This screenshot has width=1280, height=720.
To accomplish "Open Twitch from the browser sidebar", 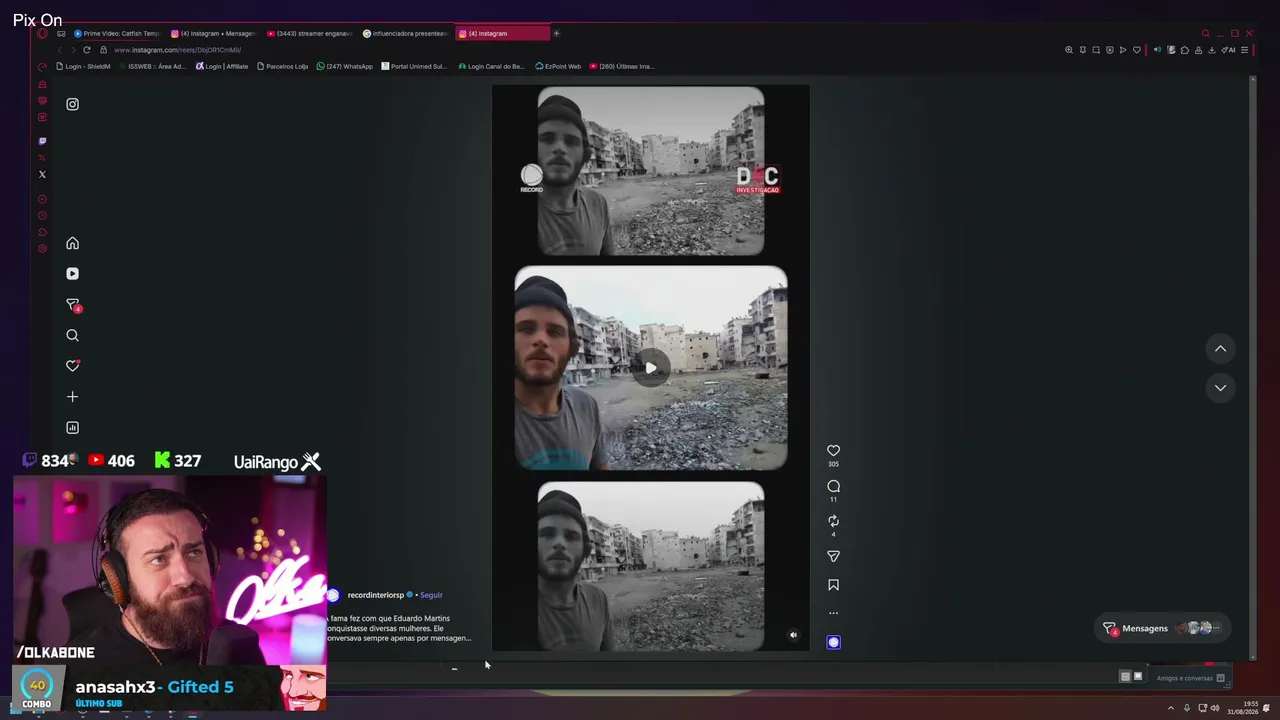I will point(42,141).
